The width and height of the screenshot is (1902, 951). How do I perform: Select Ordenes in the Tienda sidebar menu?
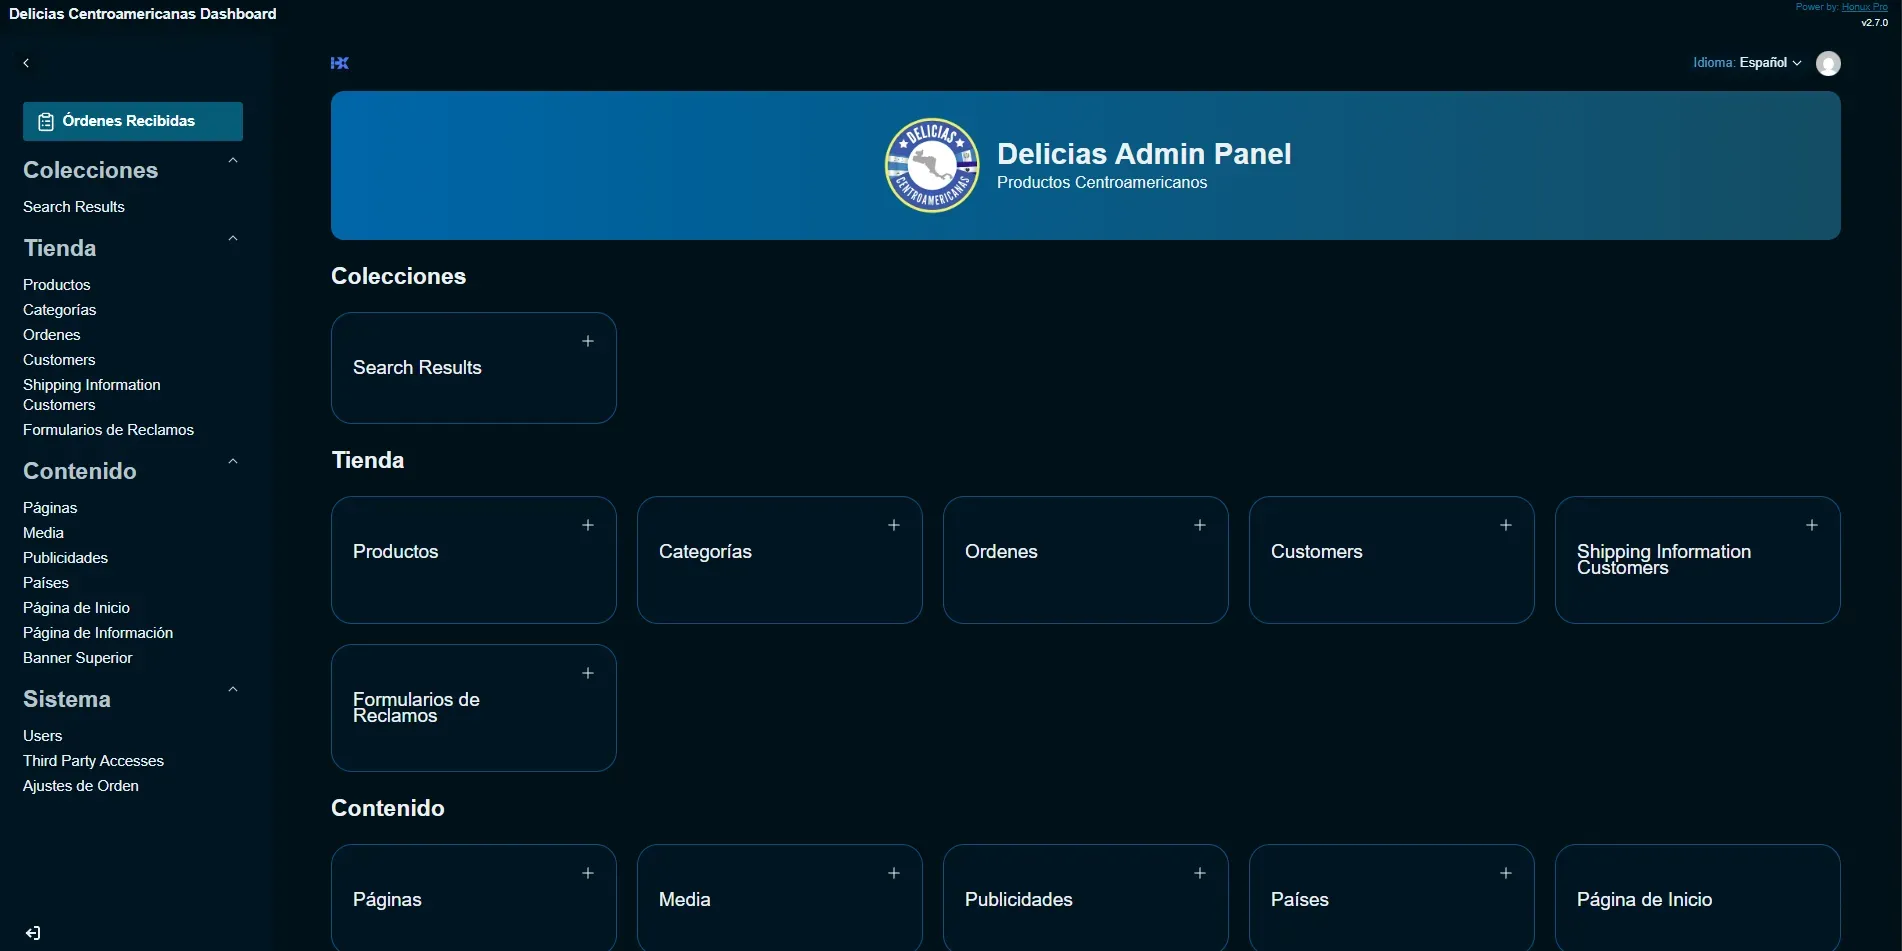pos(51,334)
